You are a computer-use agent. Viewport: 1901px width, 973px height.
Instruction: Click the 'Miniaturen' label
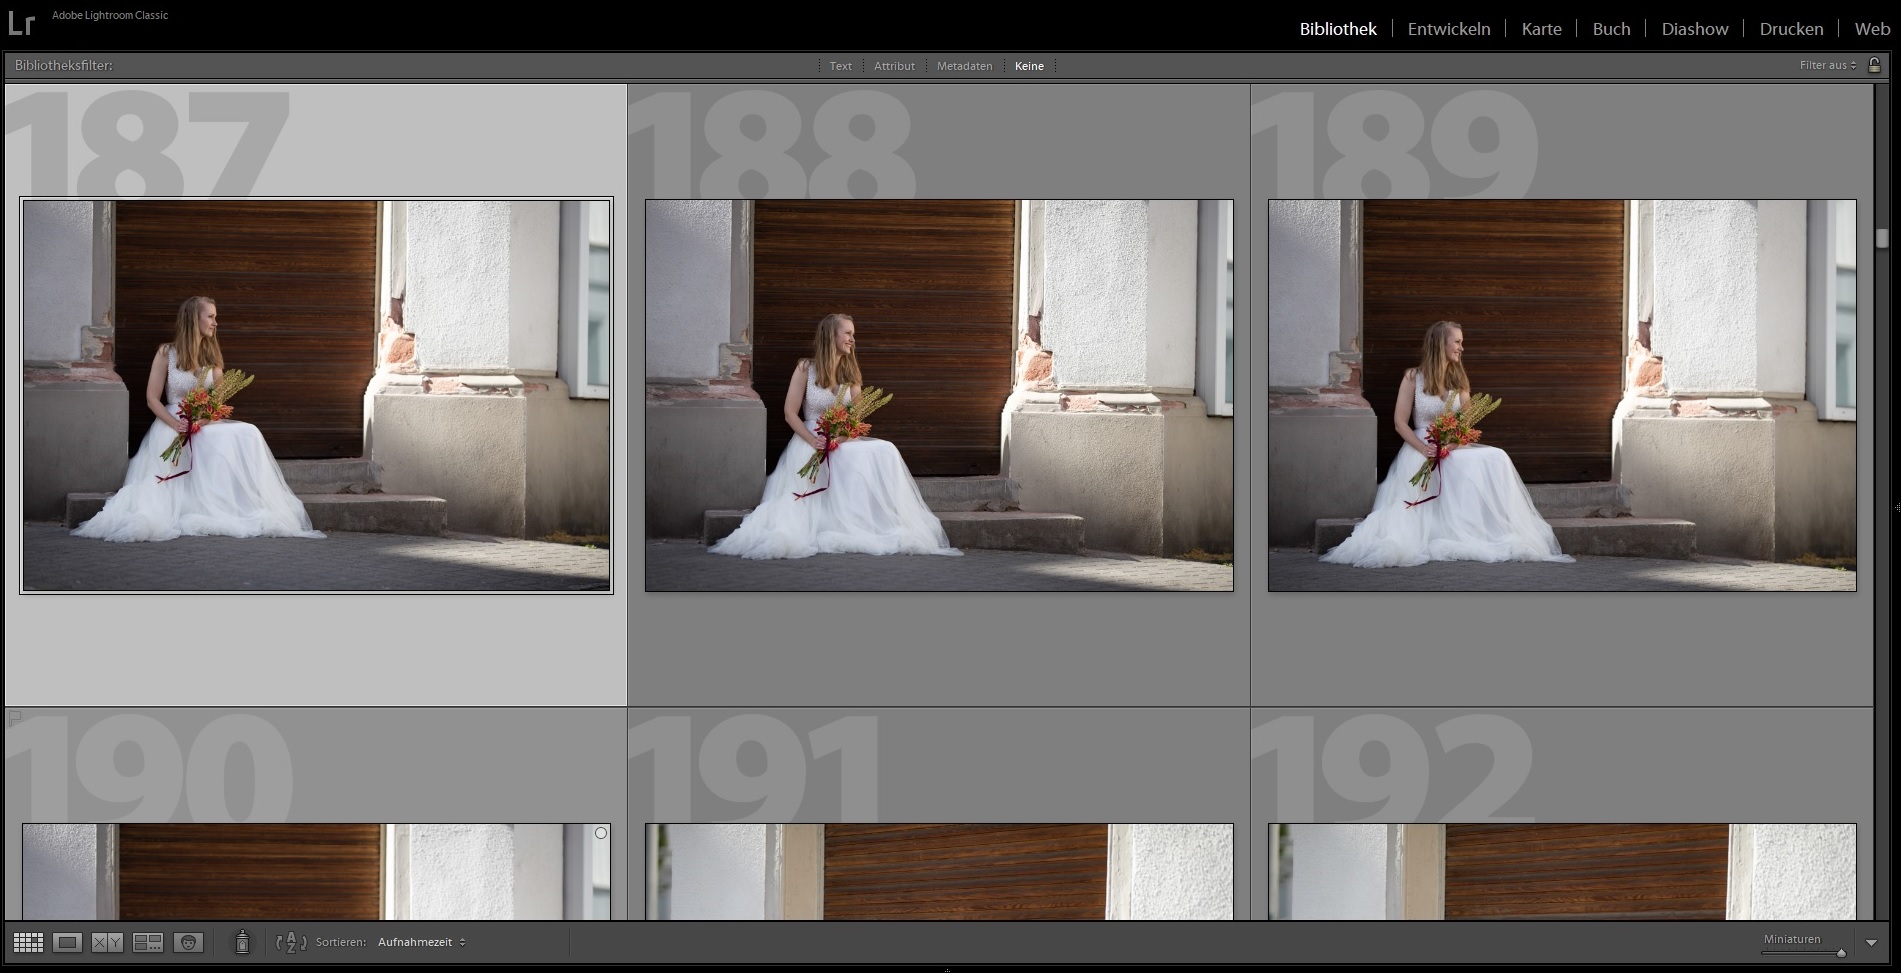(x=1792, y=939)
